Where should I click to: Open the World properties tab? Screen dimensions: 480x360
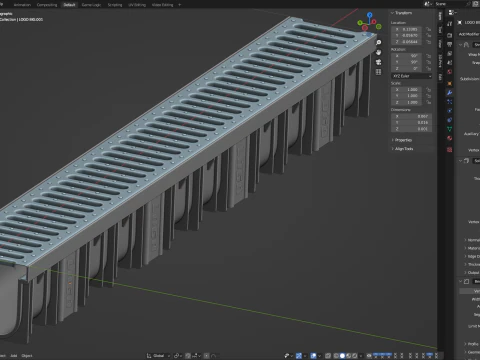coord(449,72)
